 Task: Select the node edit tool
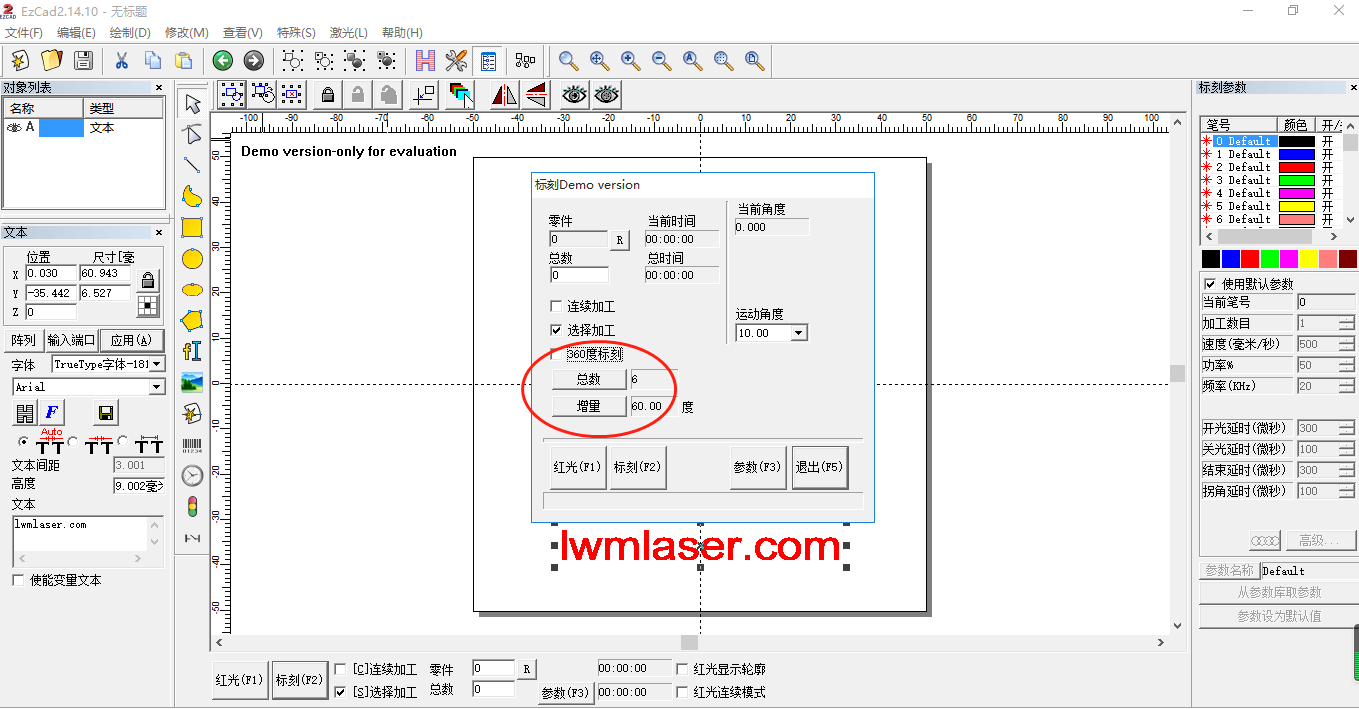(192, 134)
